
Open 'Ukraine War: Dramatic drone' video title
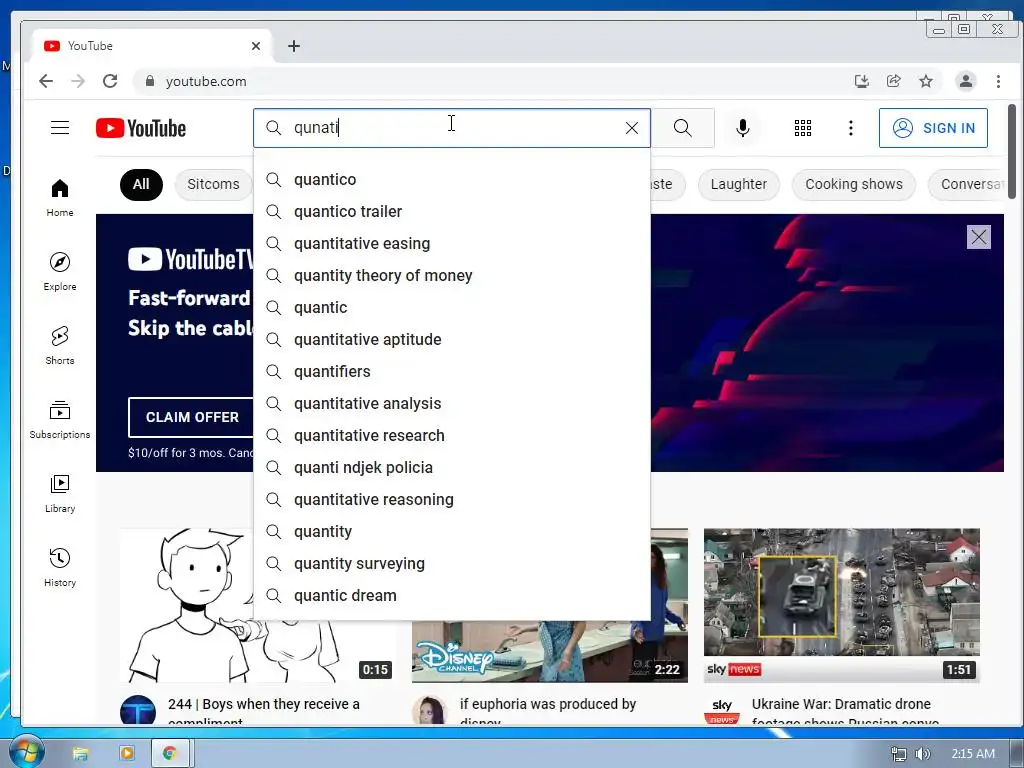[x=845, y=711]
